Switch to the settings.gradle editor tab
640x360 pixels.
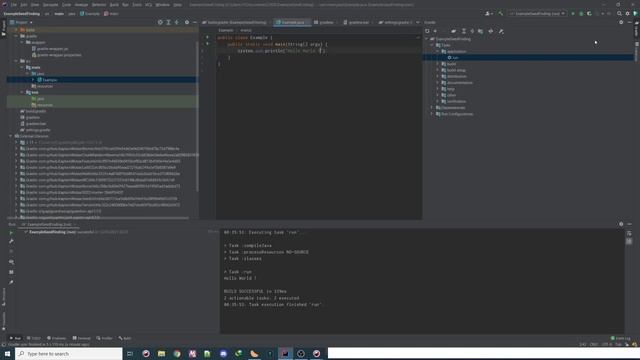(396, 22)
